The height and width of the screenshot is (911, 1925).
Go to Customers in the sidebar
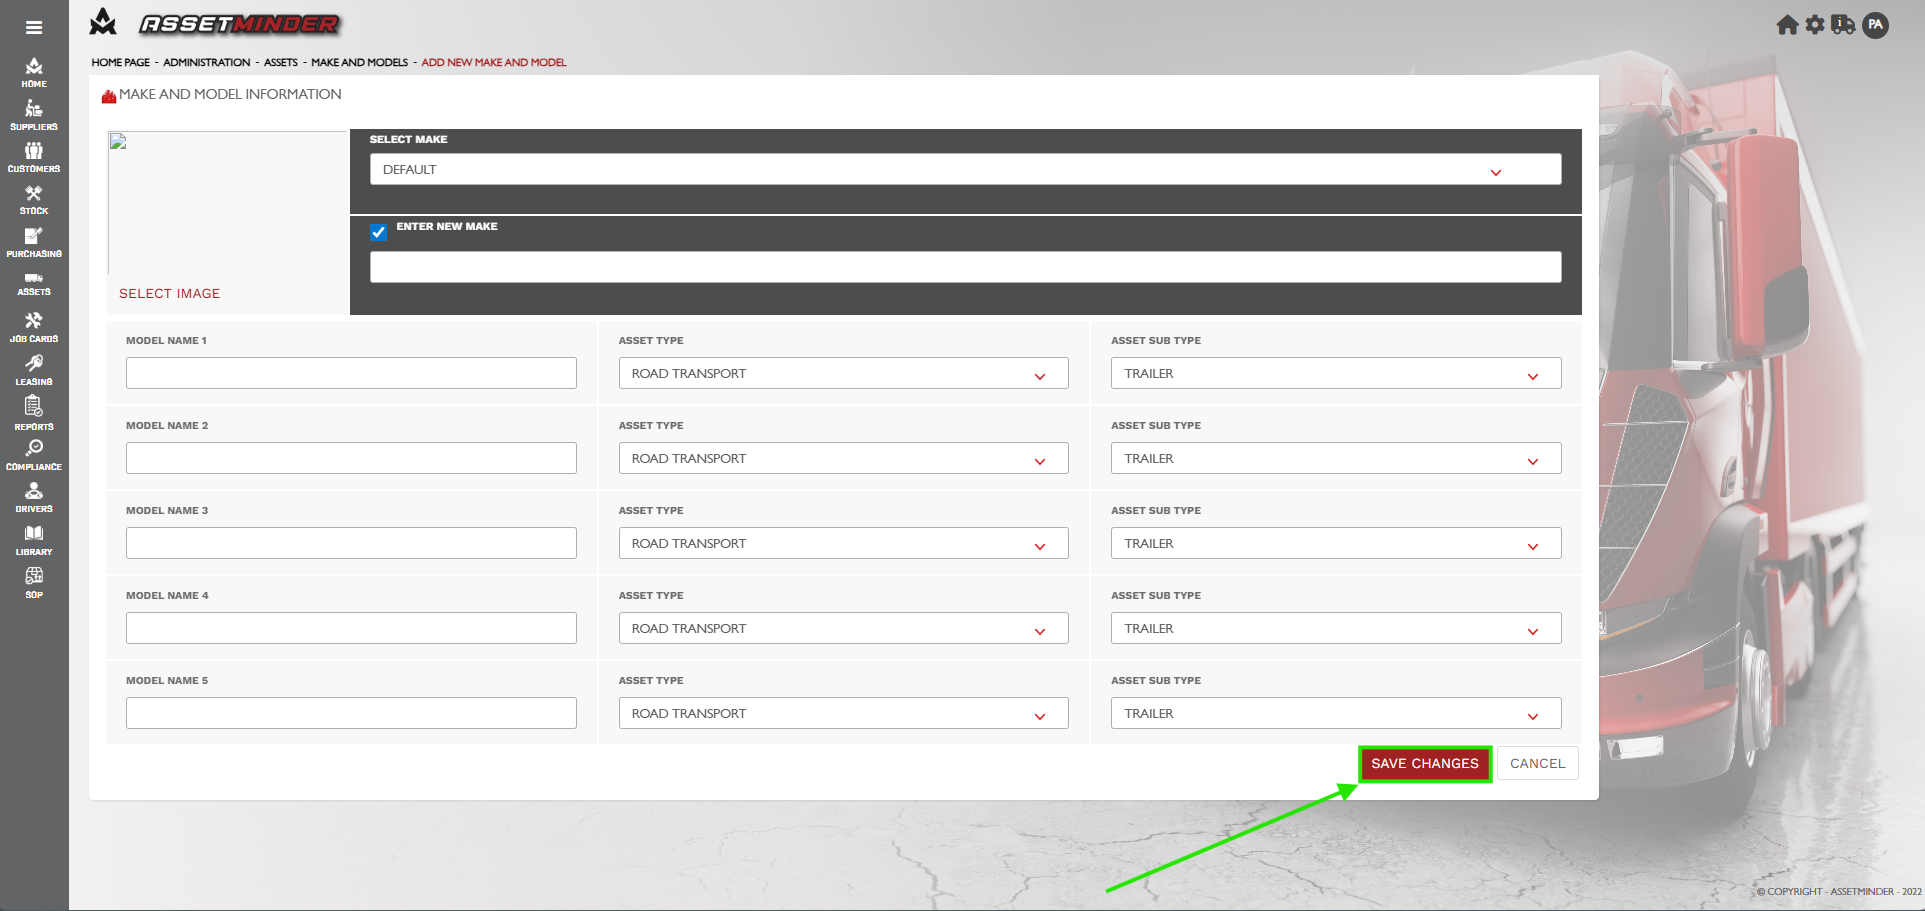click(34, 157)
